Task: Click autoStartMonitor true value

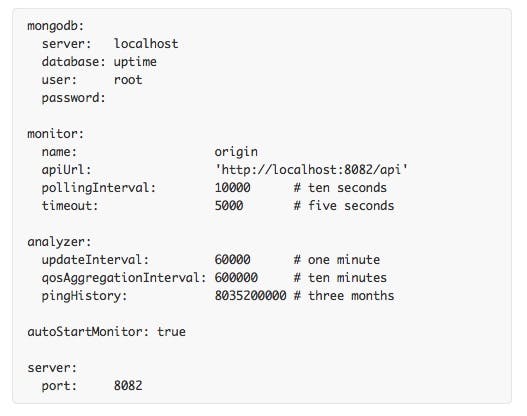Action: [x=171, y=332]
